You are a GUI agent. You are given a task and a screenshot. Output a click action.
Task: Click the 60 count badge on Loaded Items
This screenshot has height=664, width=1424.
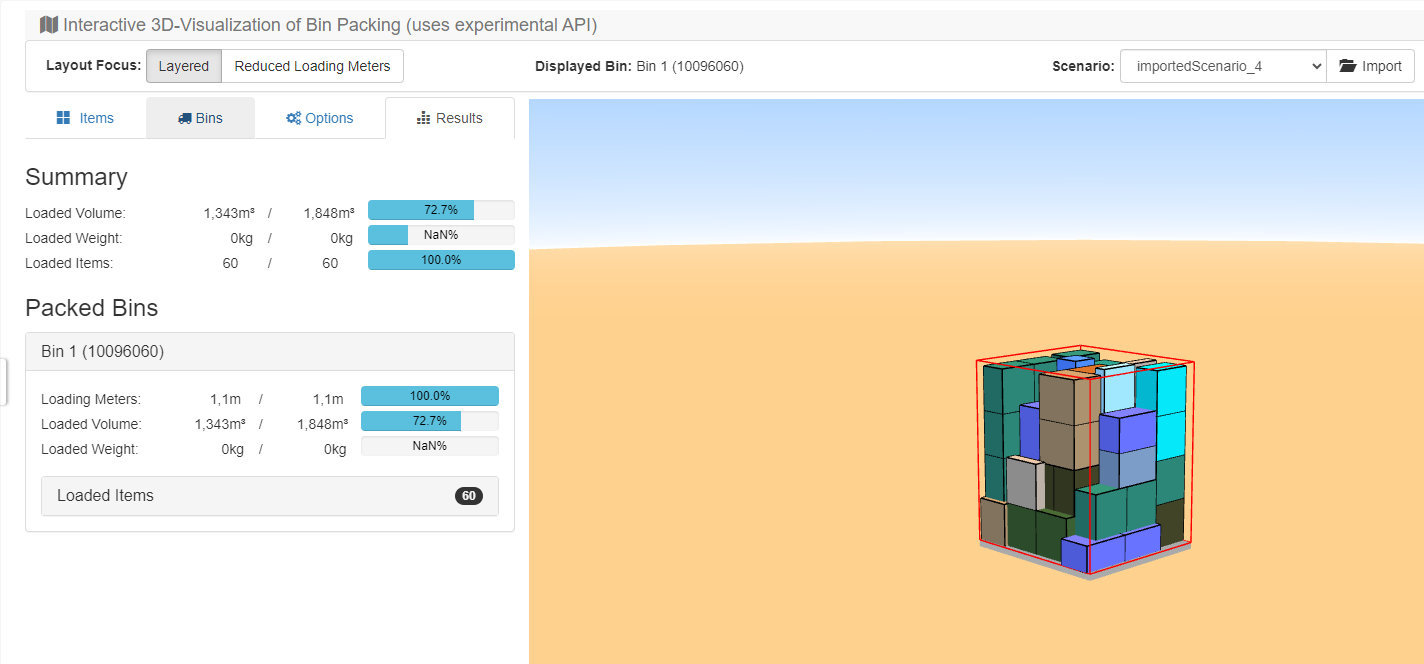click(468, 496)
